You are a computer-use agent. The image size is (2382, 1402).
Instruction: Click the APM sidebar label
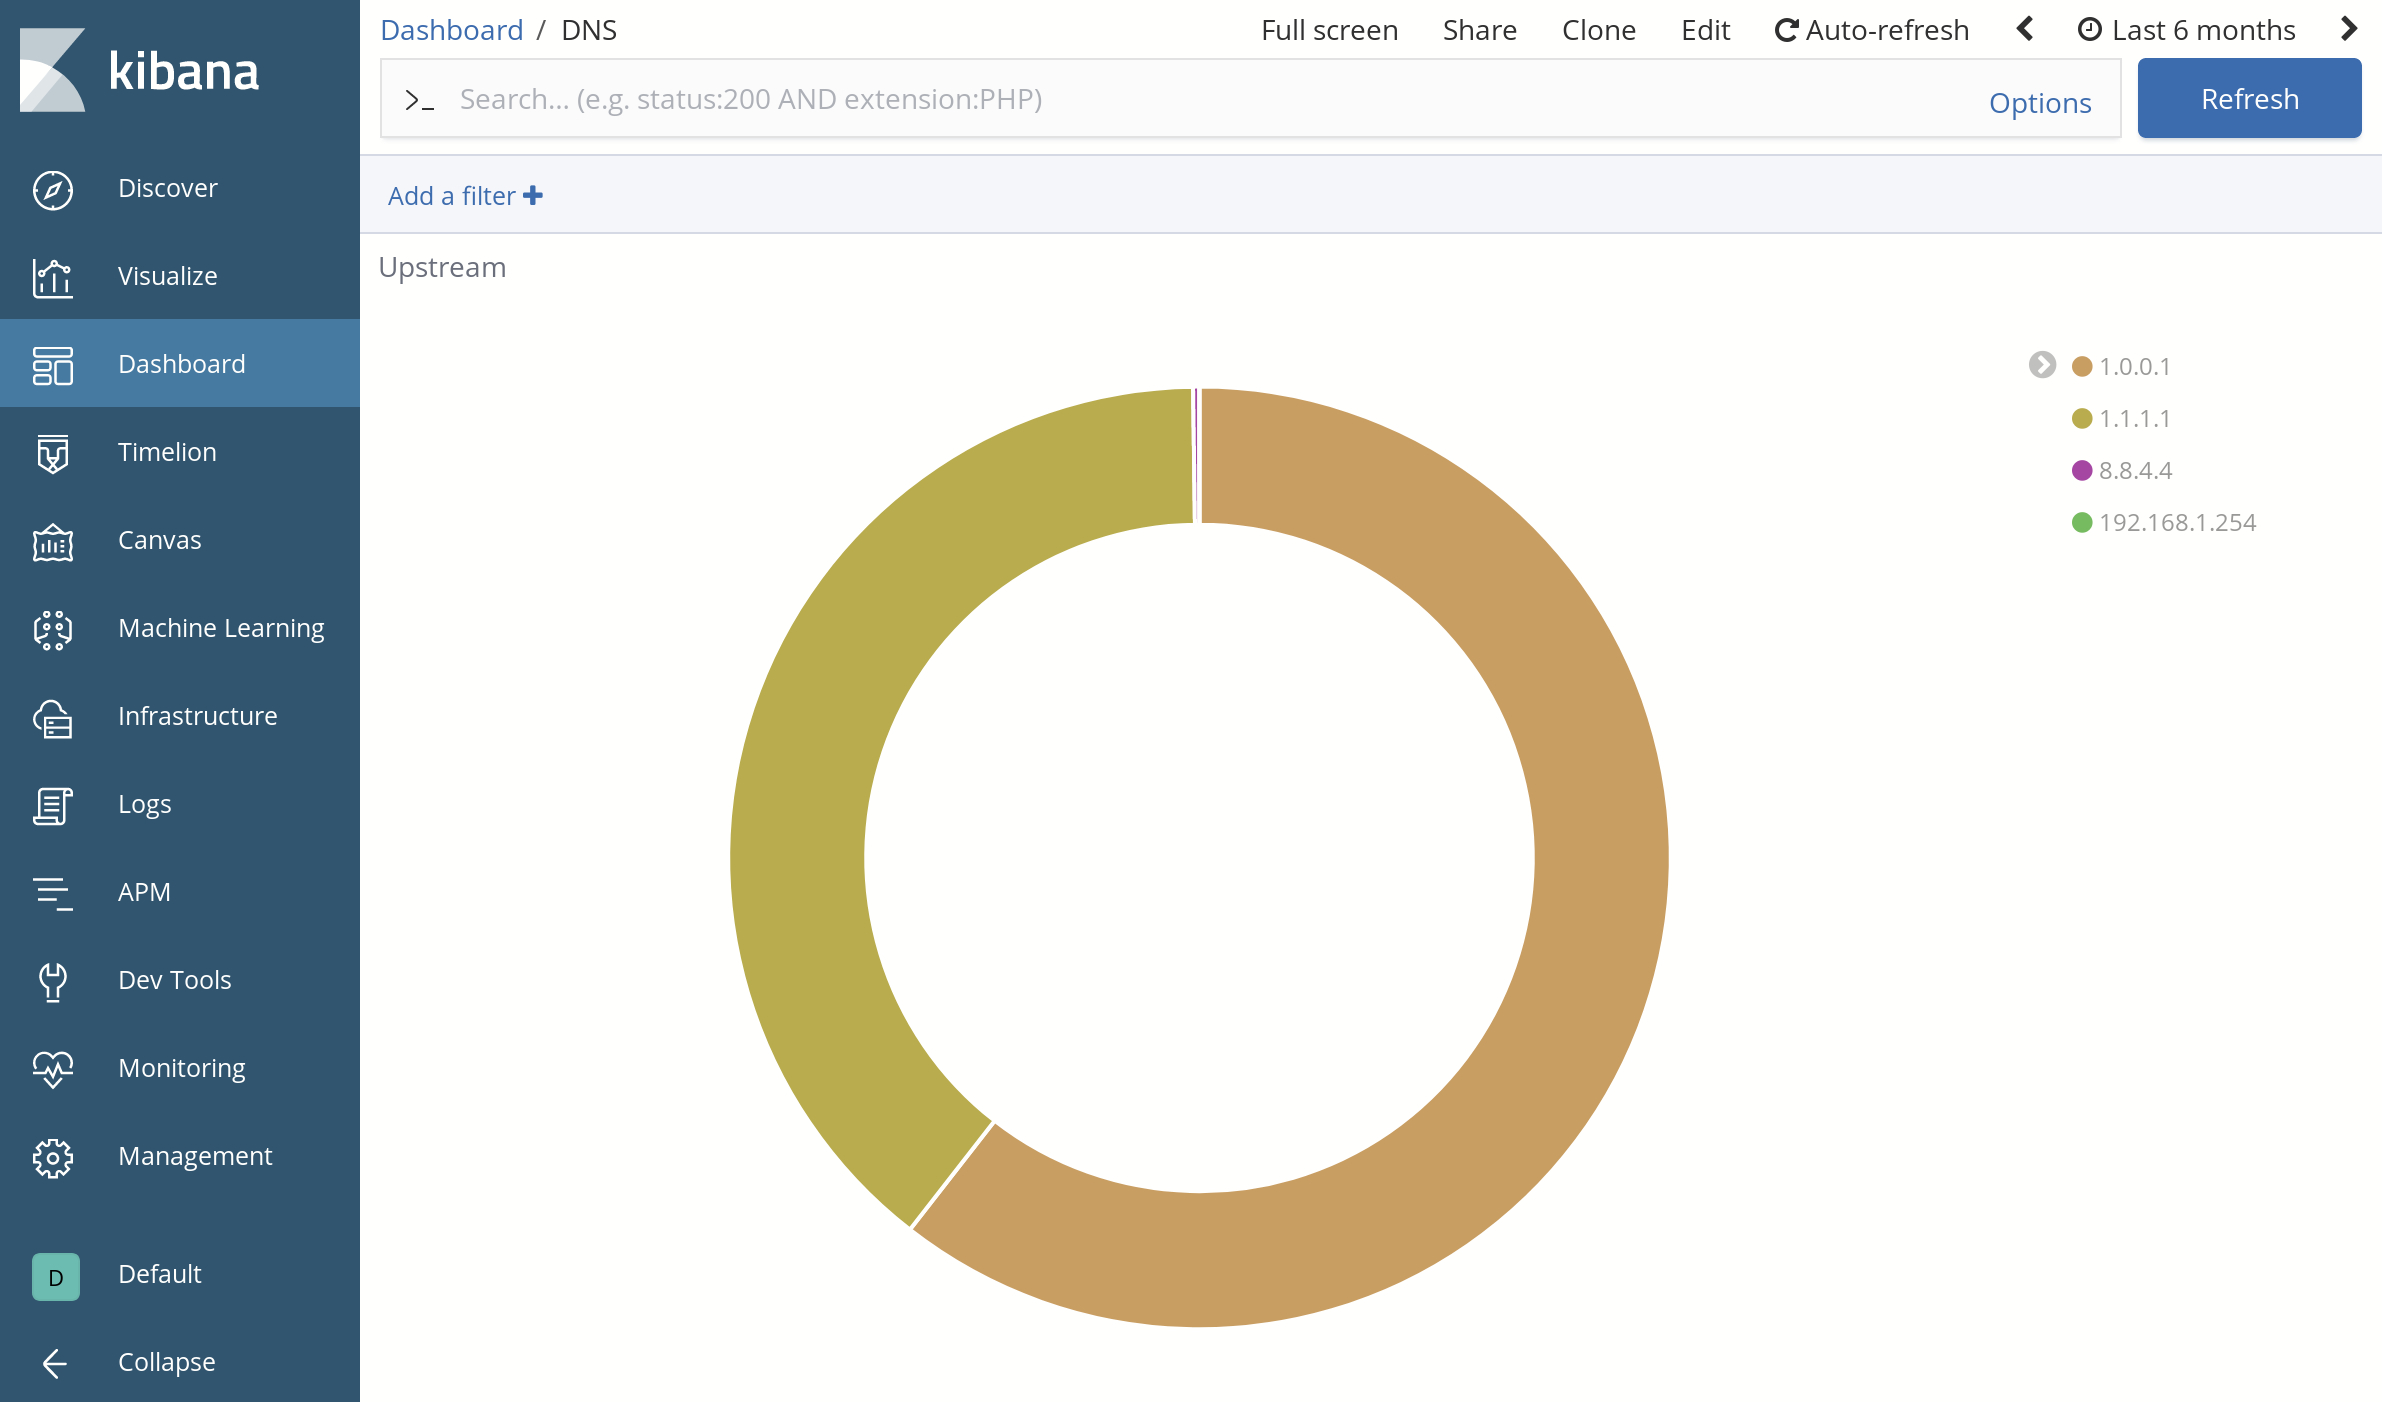point(144,892)
